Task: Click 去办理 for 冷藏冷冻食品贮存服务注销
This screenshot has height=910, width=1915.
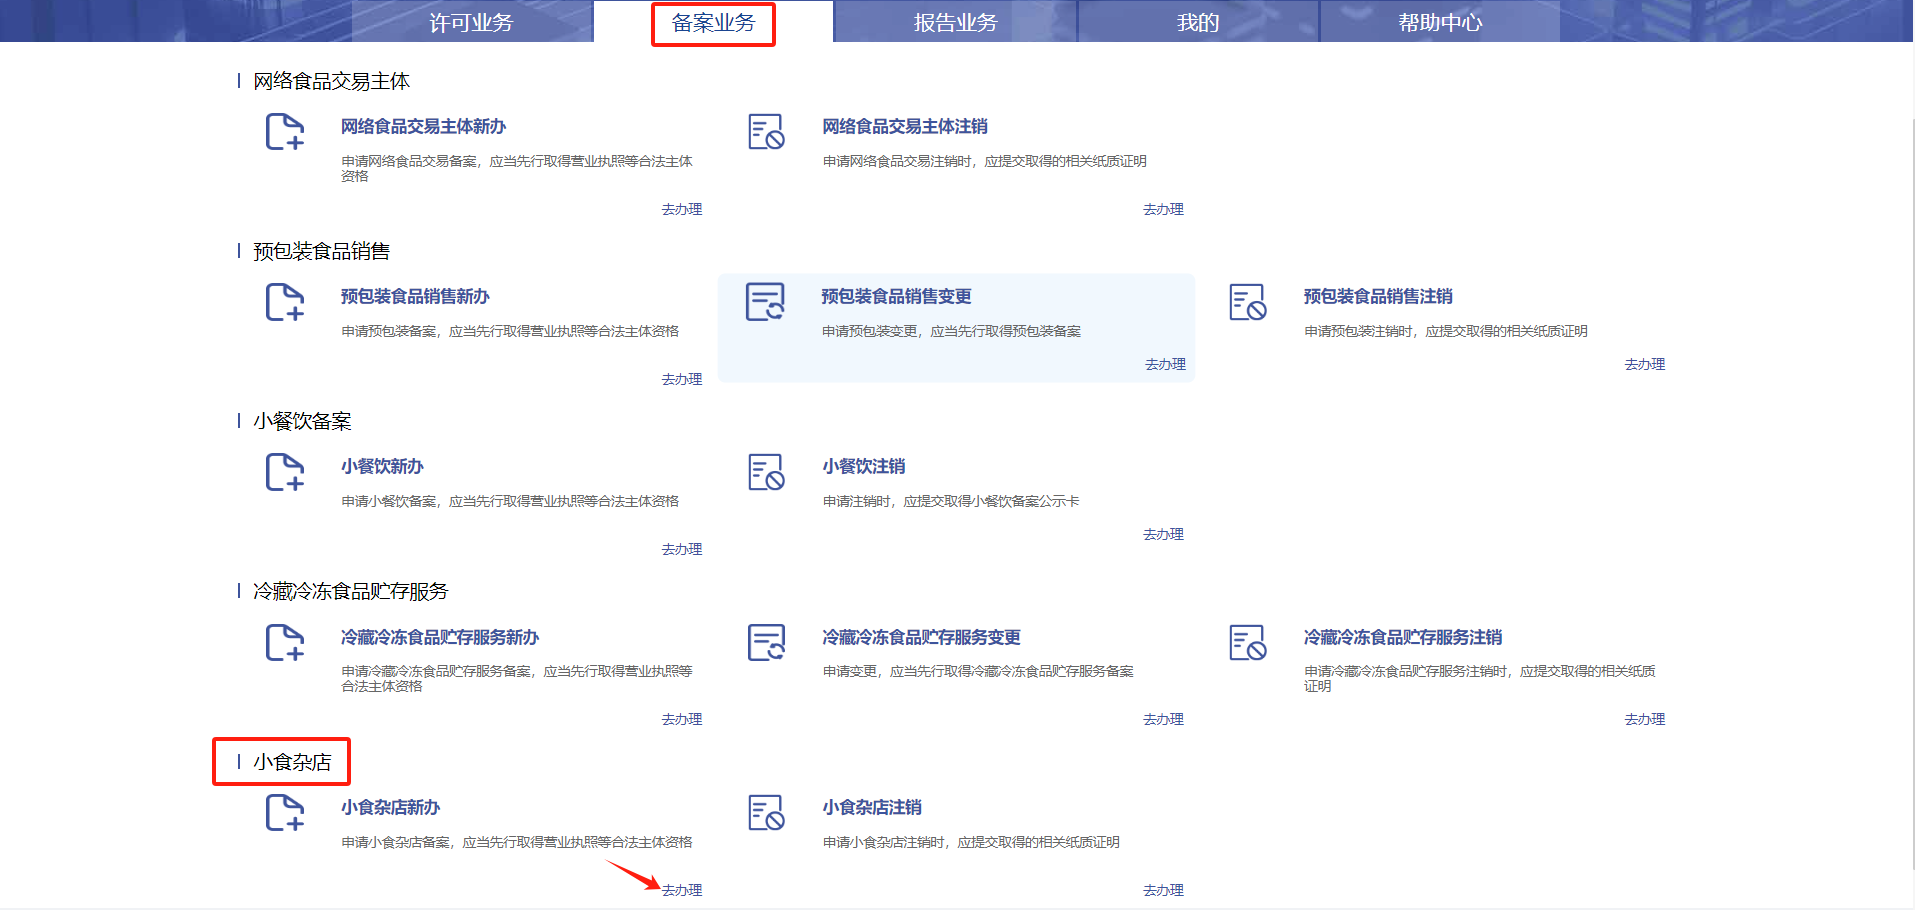Action: coord(1644,719)
